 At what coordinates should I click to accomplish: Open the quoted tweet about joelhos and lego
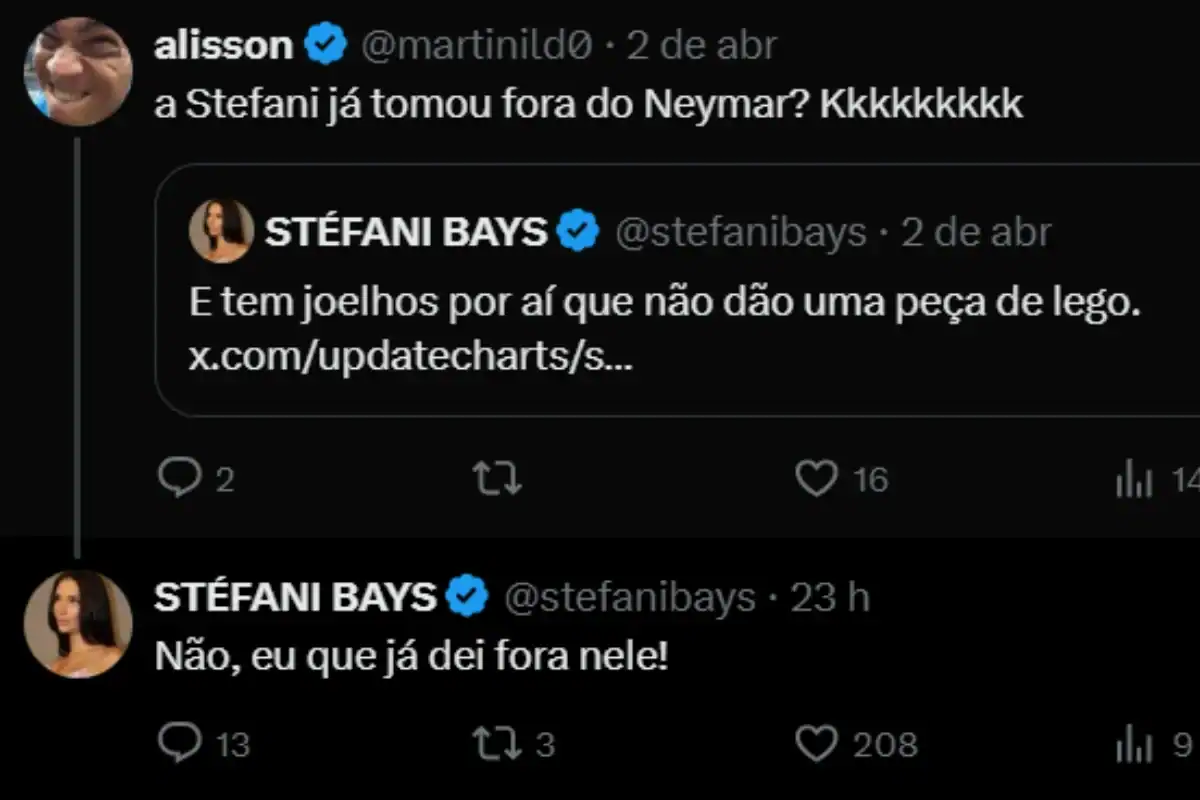tap(680, 305)
